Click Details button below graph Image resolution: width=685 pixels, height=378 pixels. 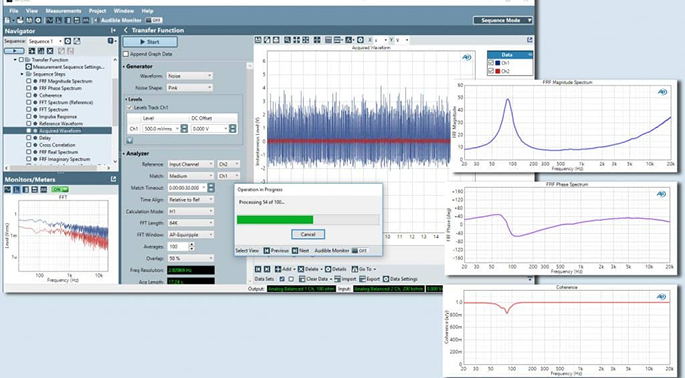pos(336,269)
